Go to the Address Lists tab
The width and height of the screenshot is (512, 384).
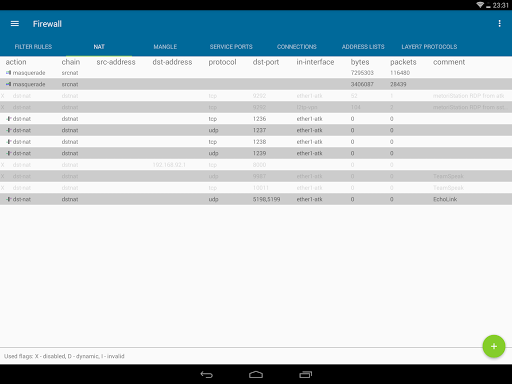point(363,47)
